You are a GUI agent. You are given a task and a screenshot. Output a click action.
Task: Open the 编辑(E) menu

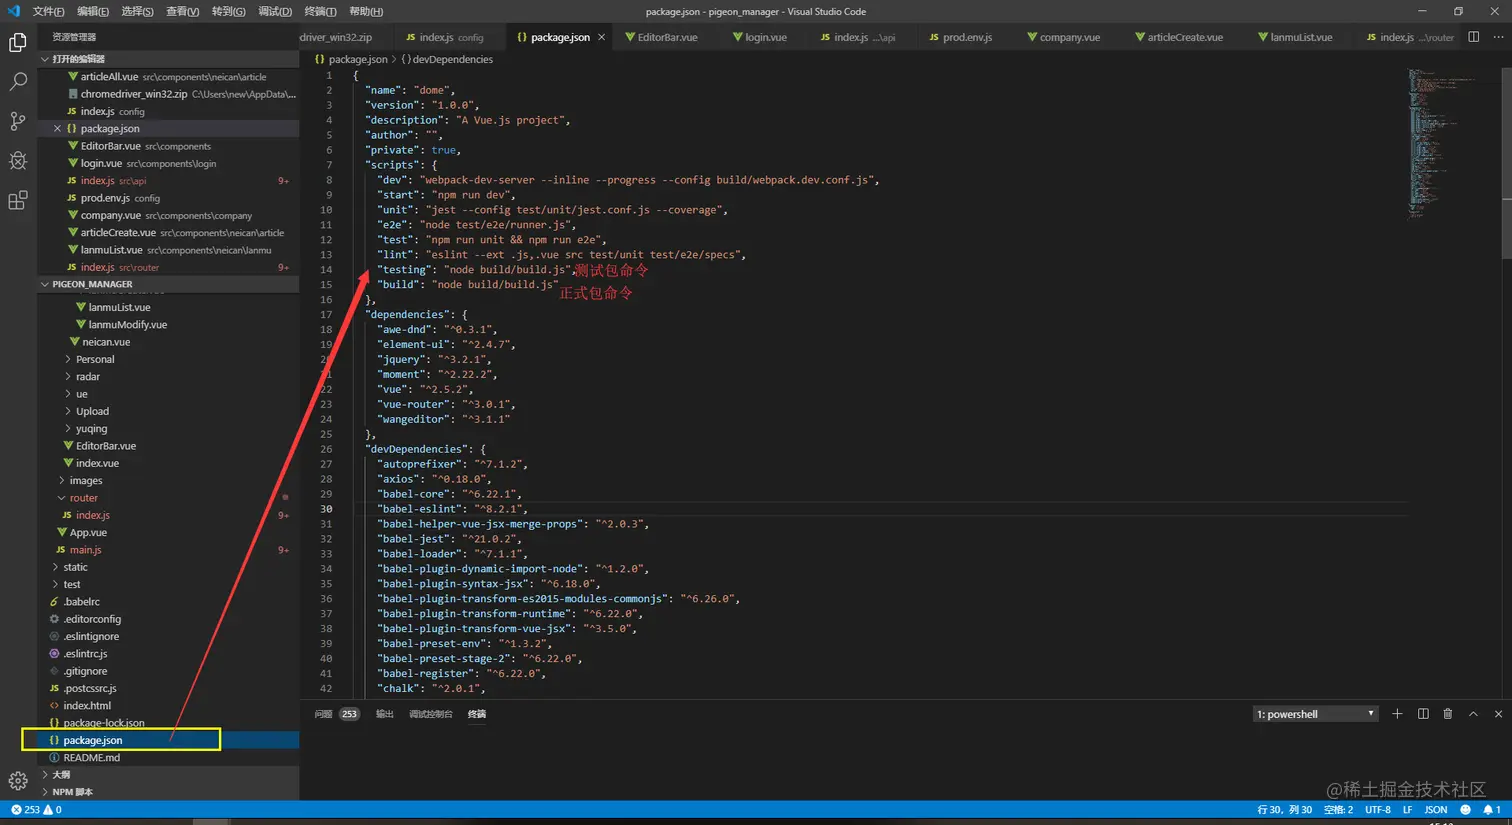click(93, 12)
